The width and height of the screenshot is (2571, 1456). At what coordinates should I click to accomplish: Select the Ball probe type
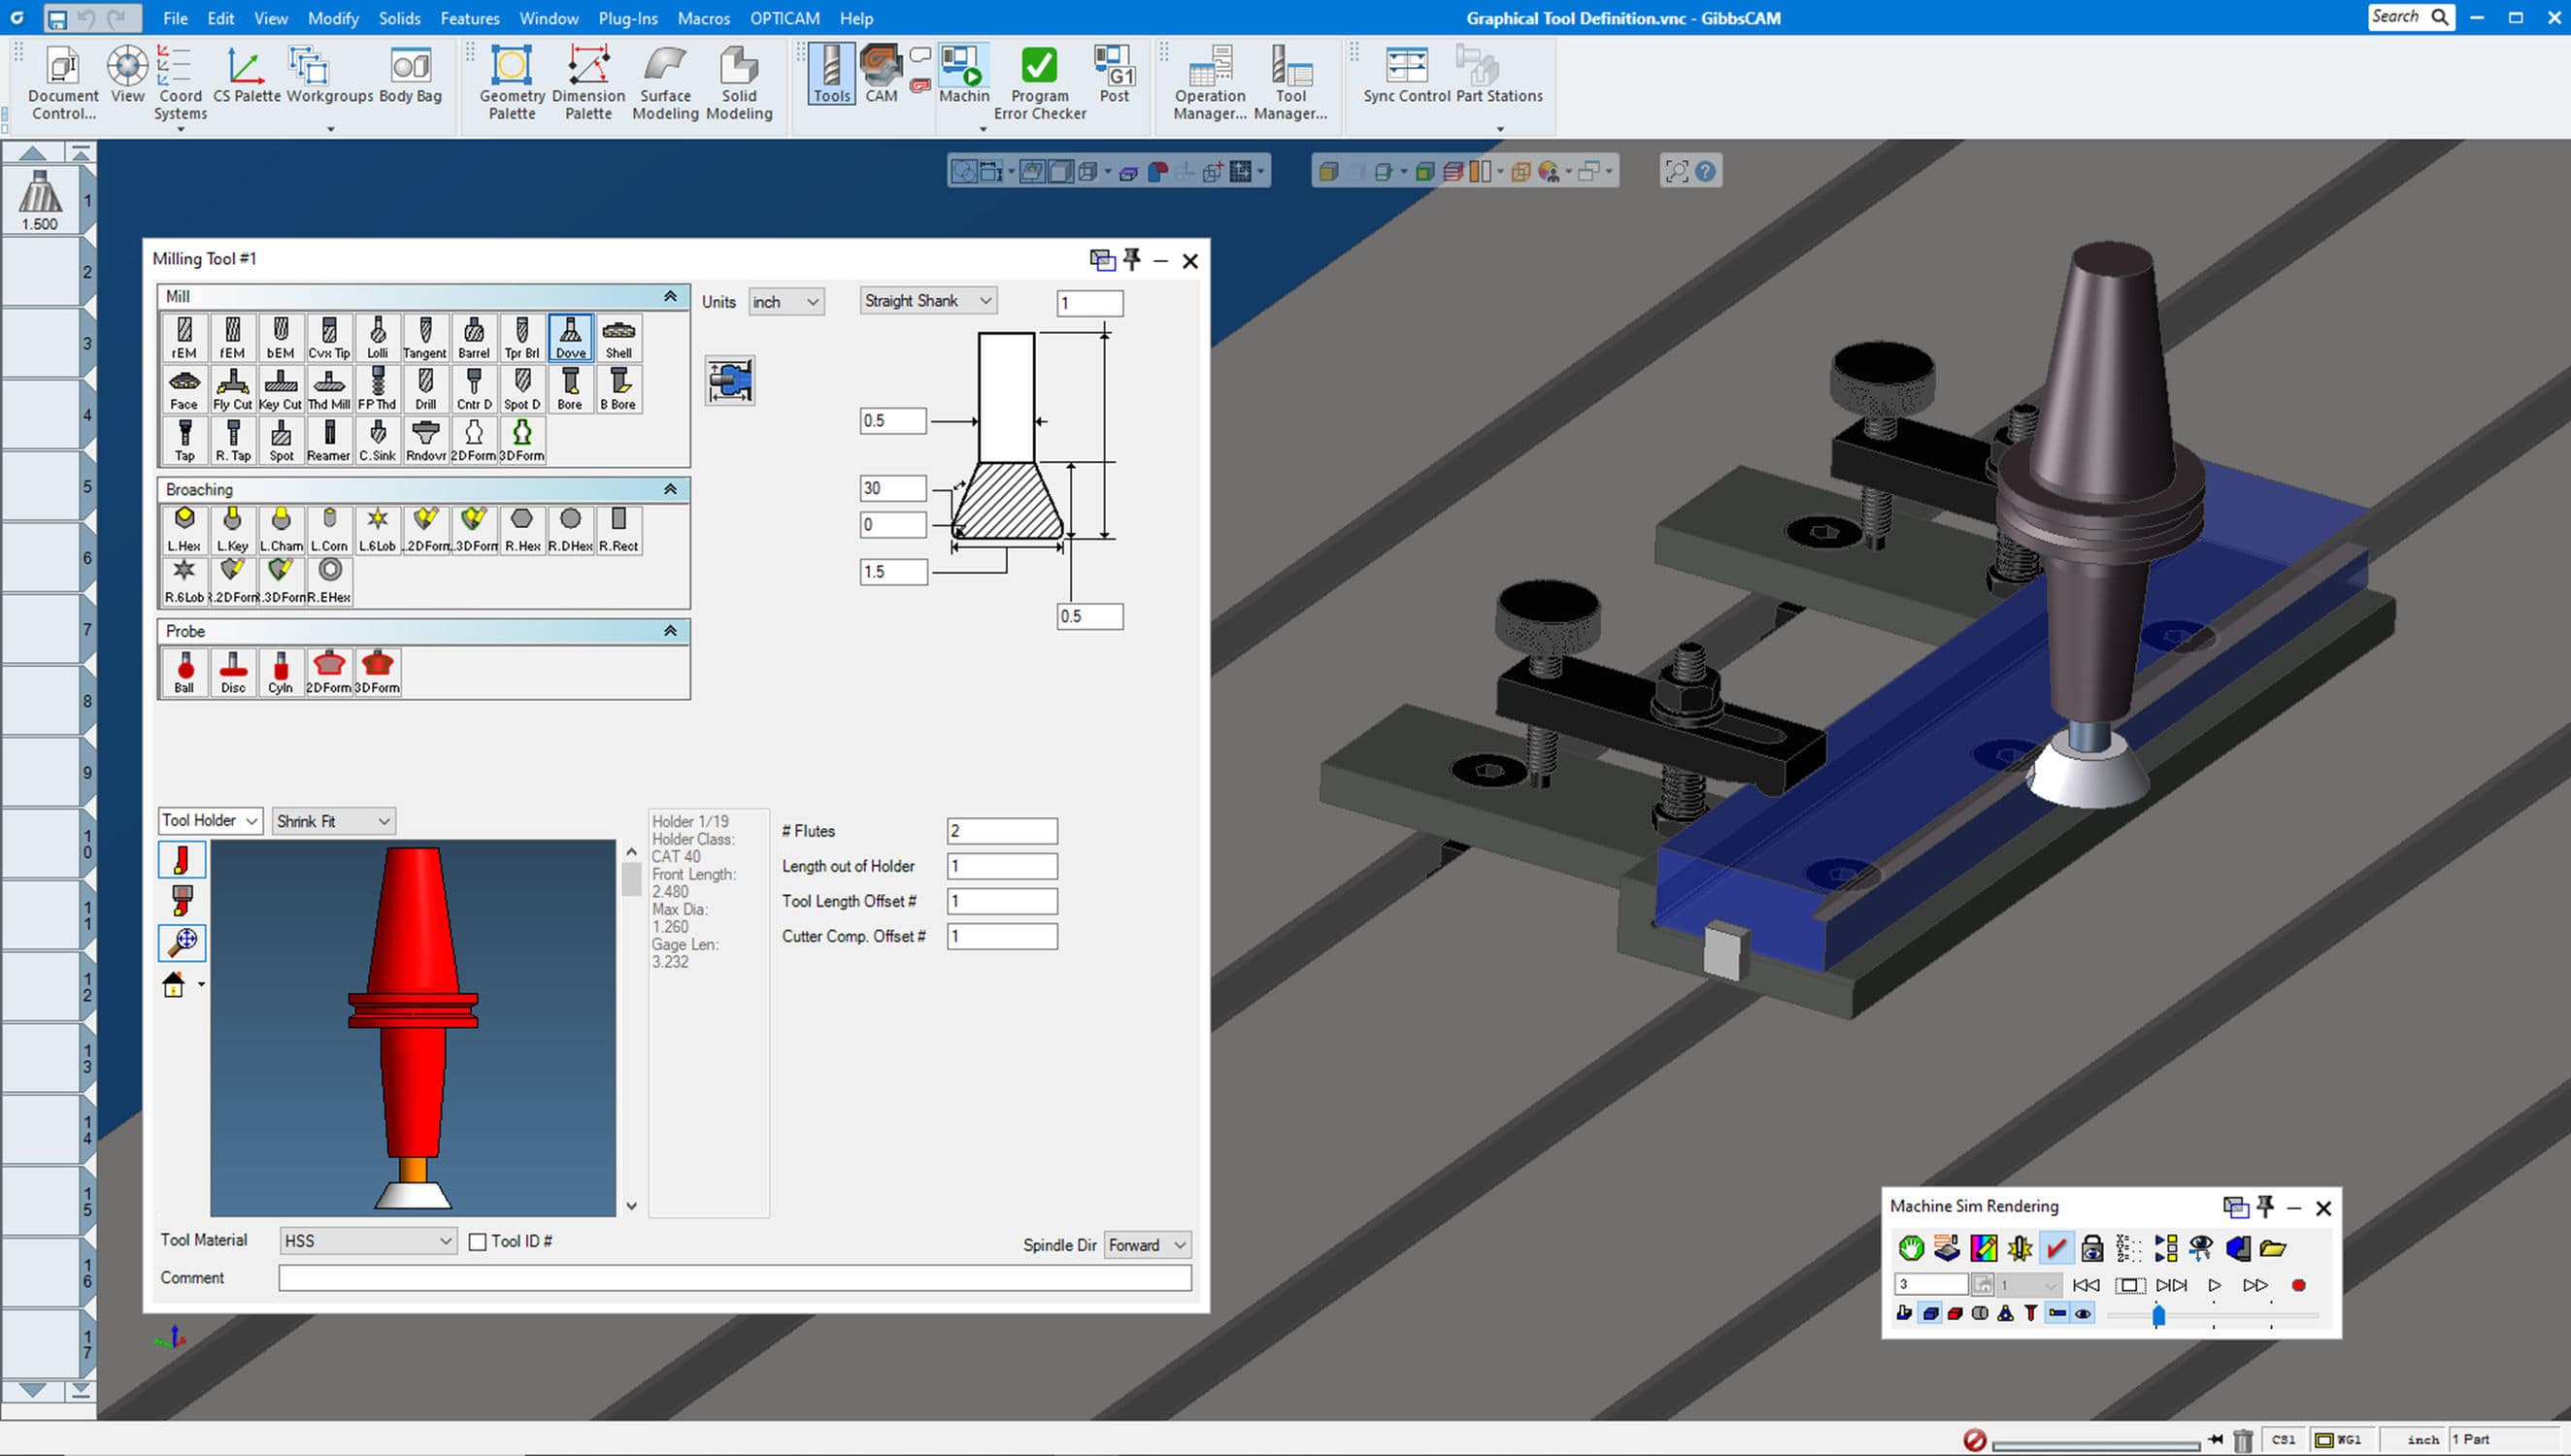184,671
